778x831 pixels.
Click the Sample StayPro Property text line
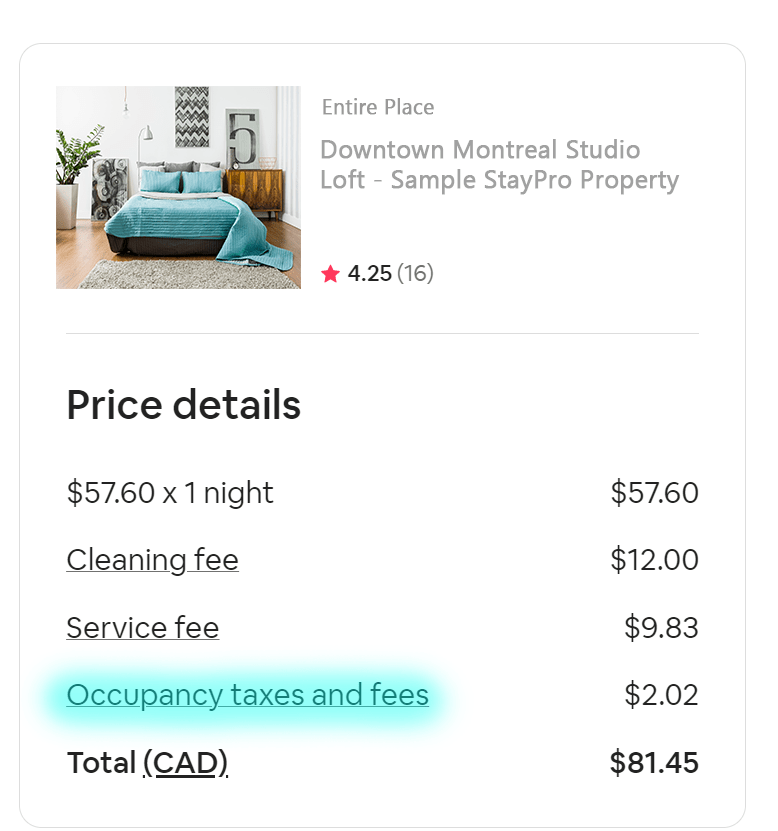[535, 180]
